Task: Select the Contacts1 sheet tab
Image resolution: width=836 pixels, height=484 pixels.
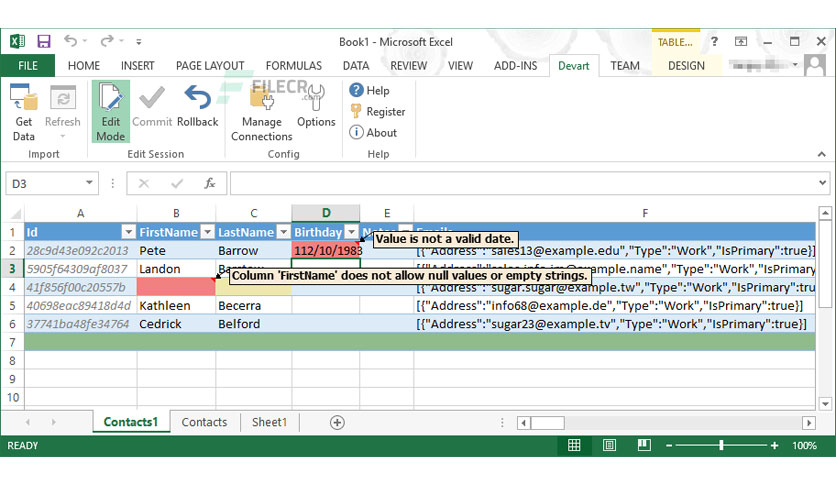Action: (x=131, y=422)
